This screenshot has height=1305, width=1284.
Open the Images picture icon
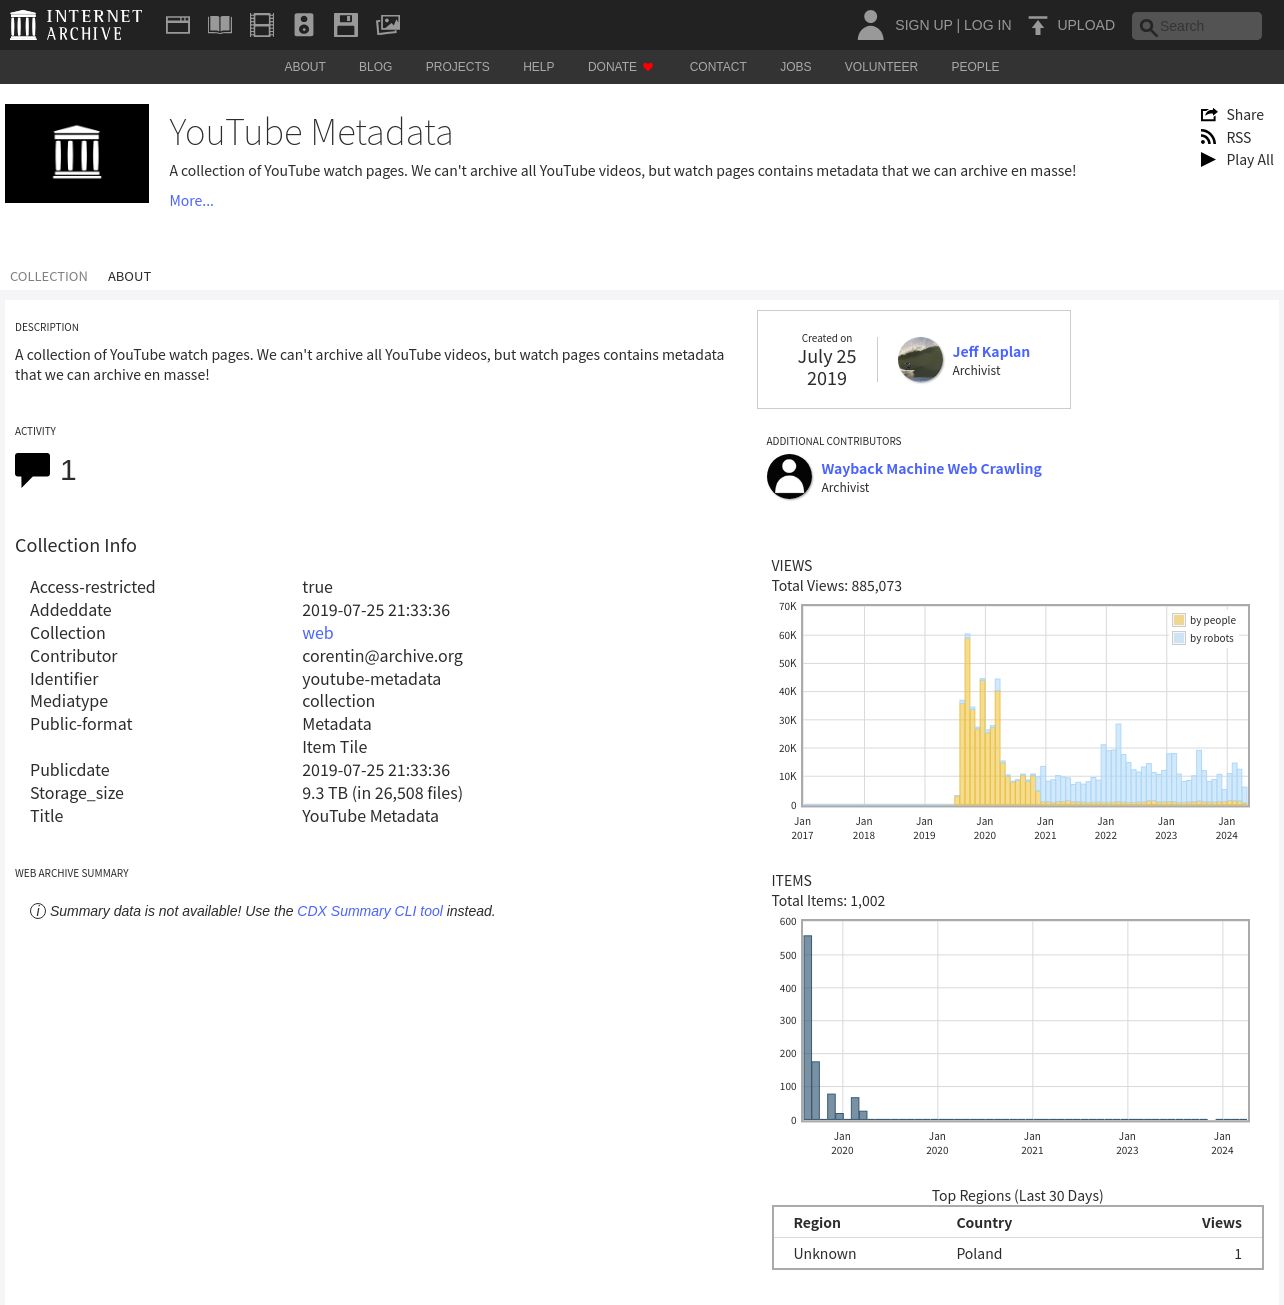pyautogui.click(x=388, y=25)
